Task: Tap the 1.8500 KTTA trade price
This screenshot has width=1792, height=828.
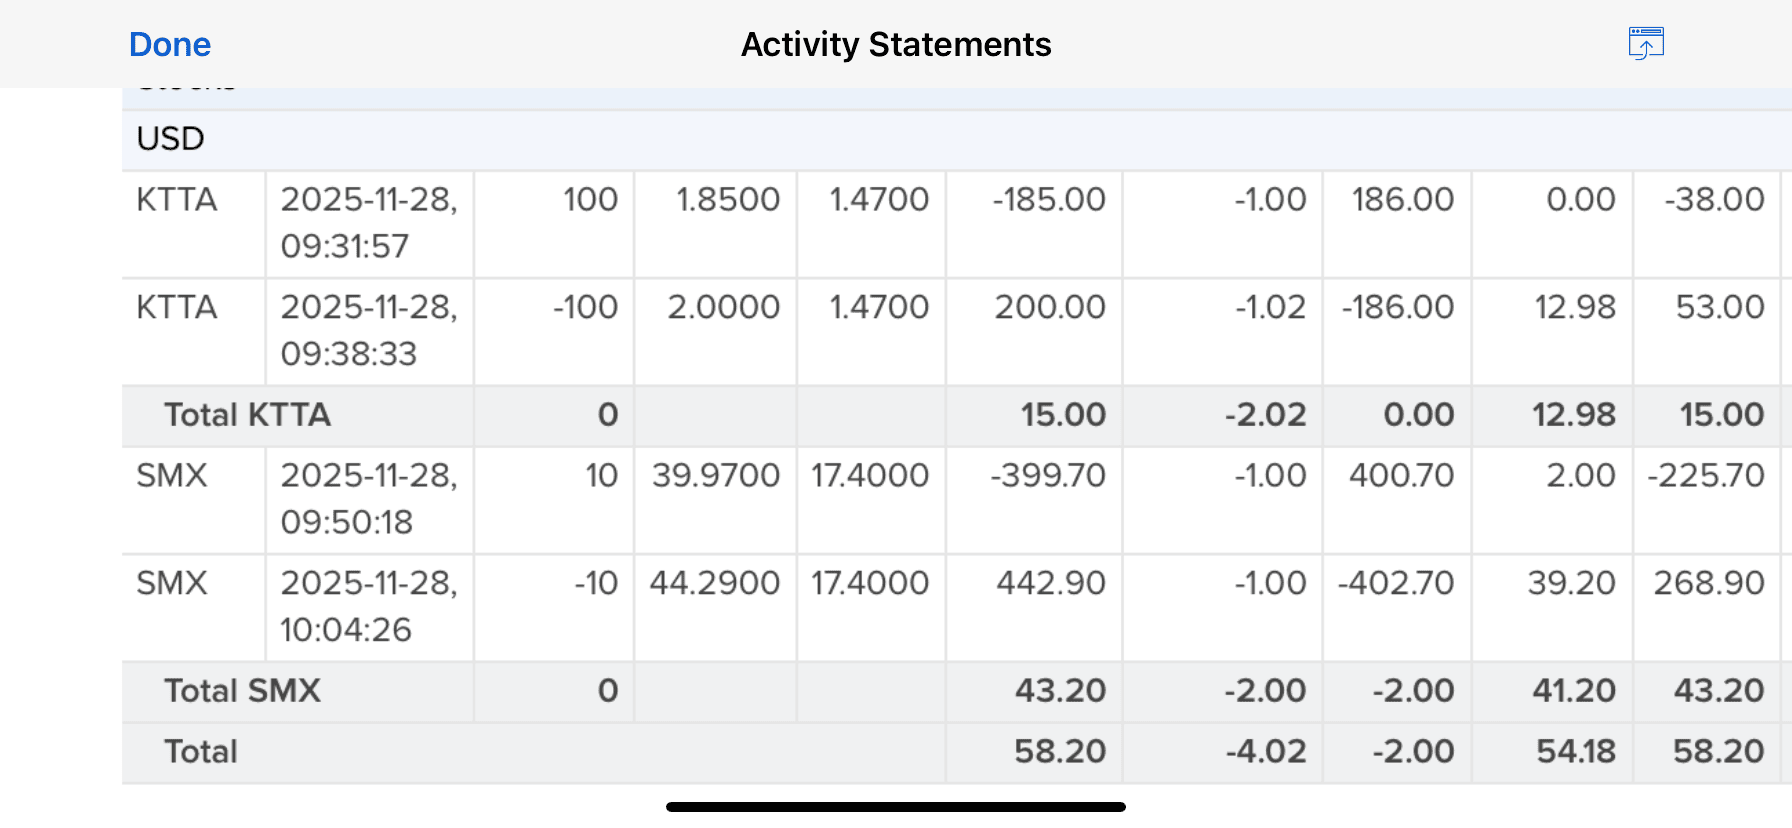Action: click(727, 200)
